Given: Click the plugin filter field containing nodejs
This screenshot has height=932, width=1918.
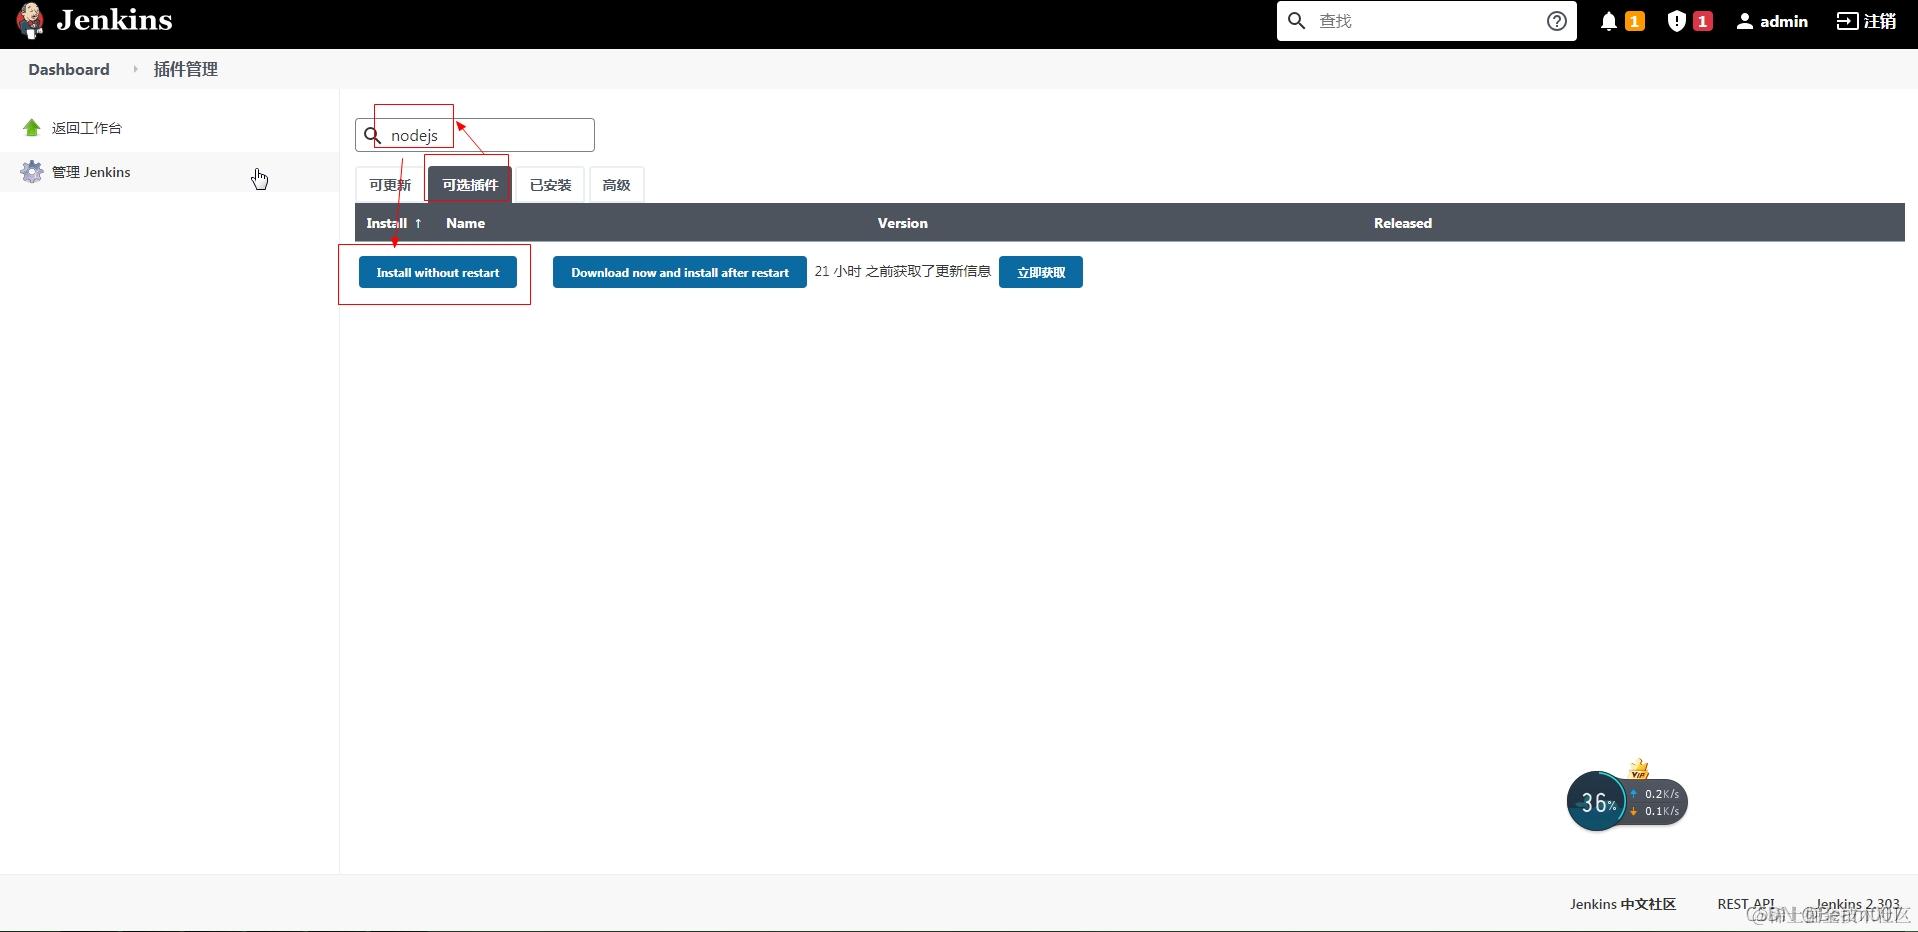Looking at the screenshot, I should [x=475, y=135].
